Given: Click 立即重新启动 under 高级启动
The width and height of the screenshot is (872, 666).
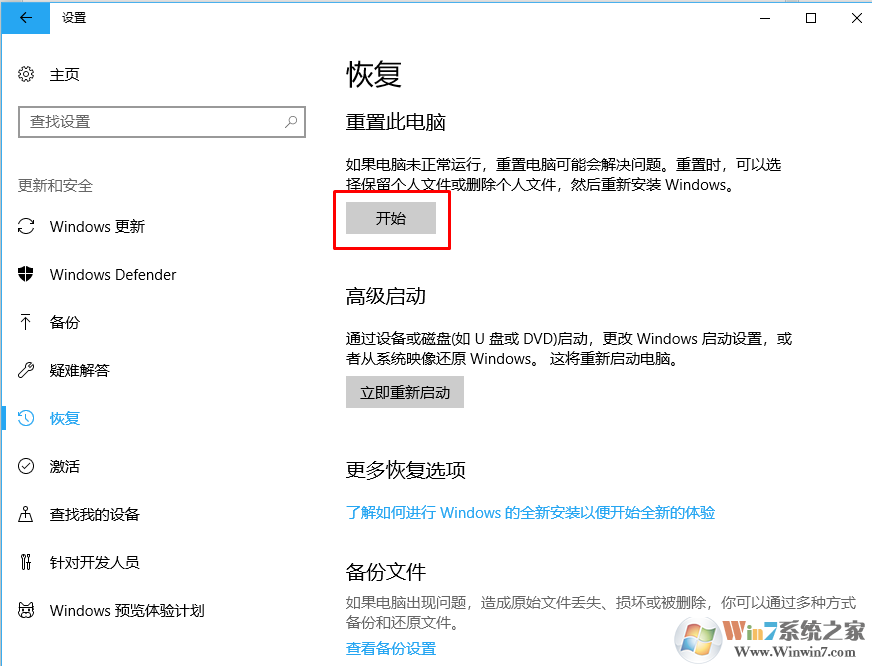Looking at the screenshot, I should pos(404,392).
